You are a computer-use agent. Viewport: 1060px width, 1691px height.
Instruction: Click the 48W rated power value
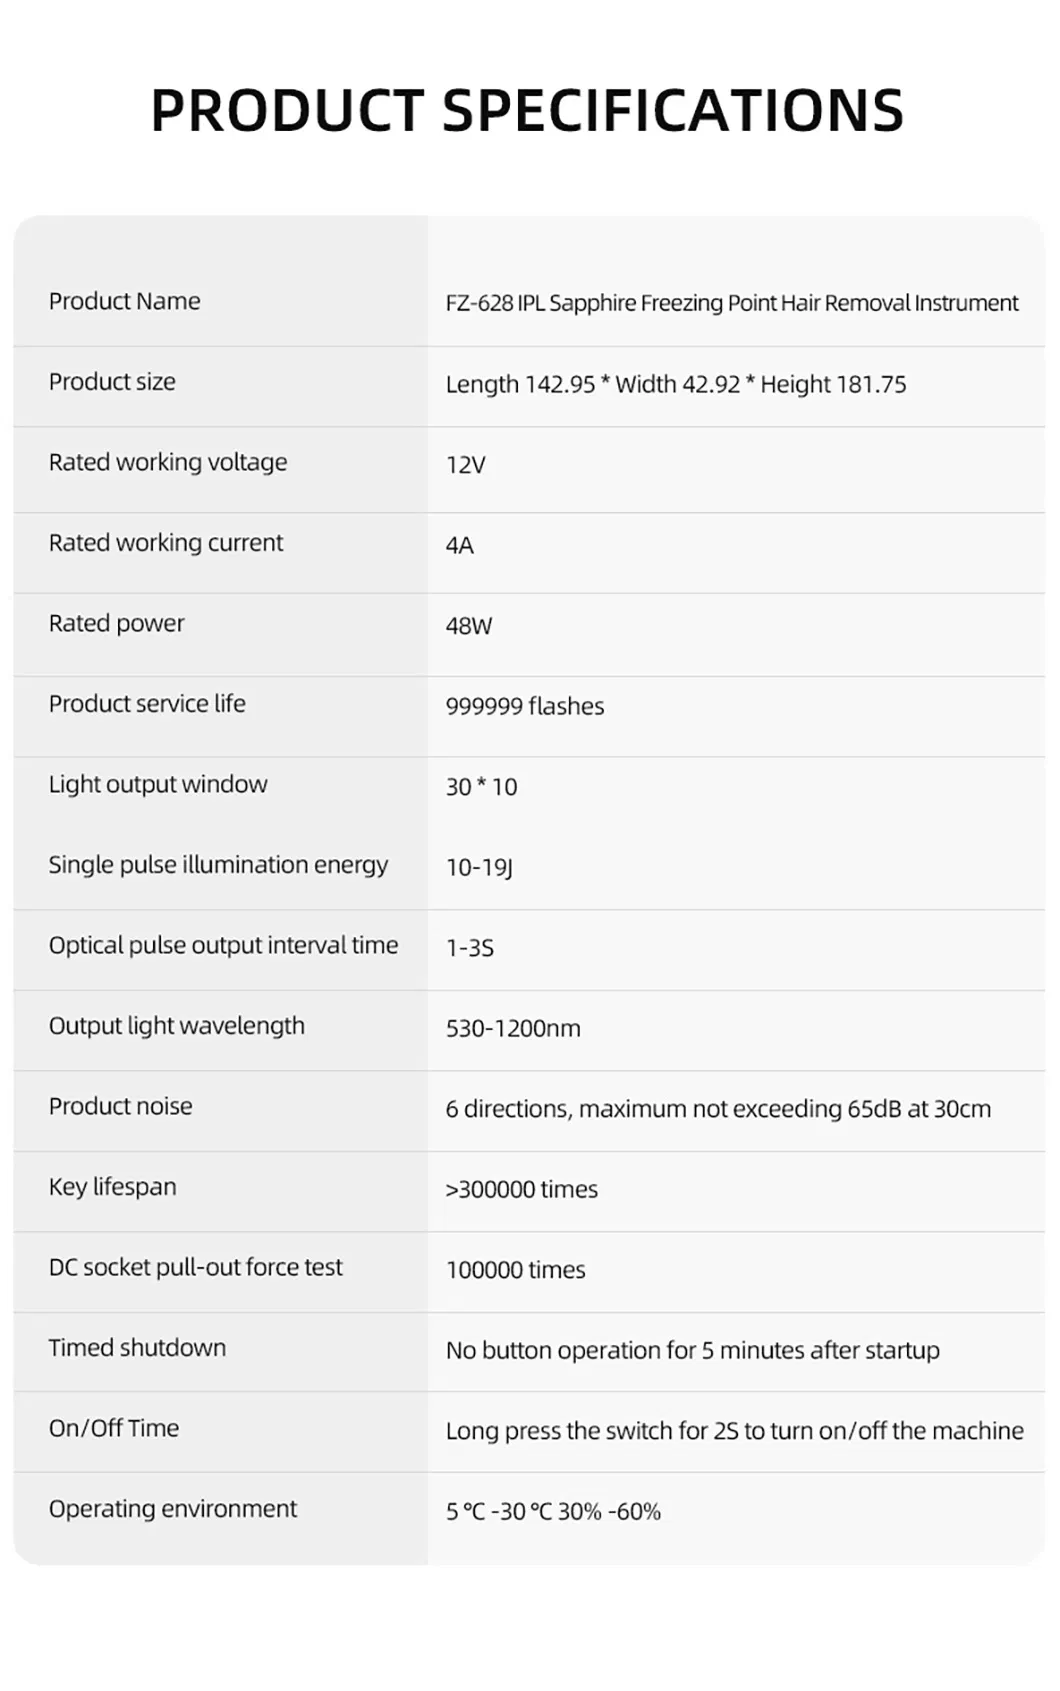[468, 626]
